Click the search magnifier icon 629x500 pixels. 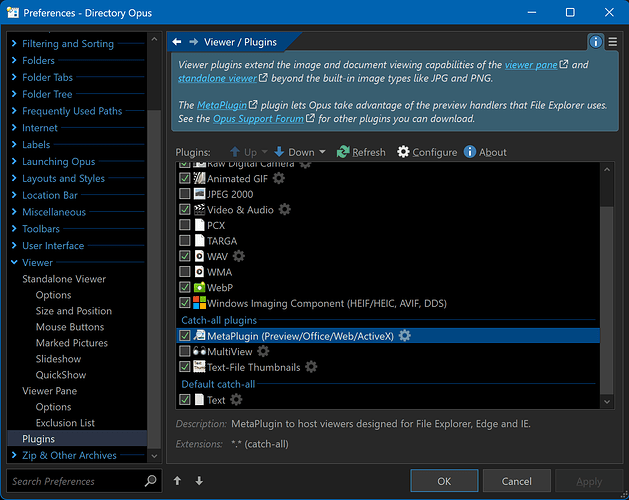[x=150, y=480]
